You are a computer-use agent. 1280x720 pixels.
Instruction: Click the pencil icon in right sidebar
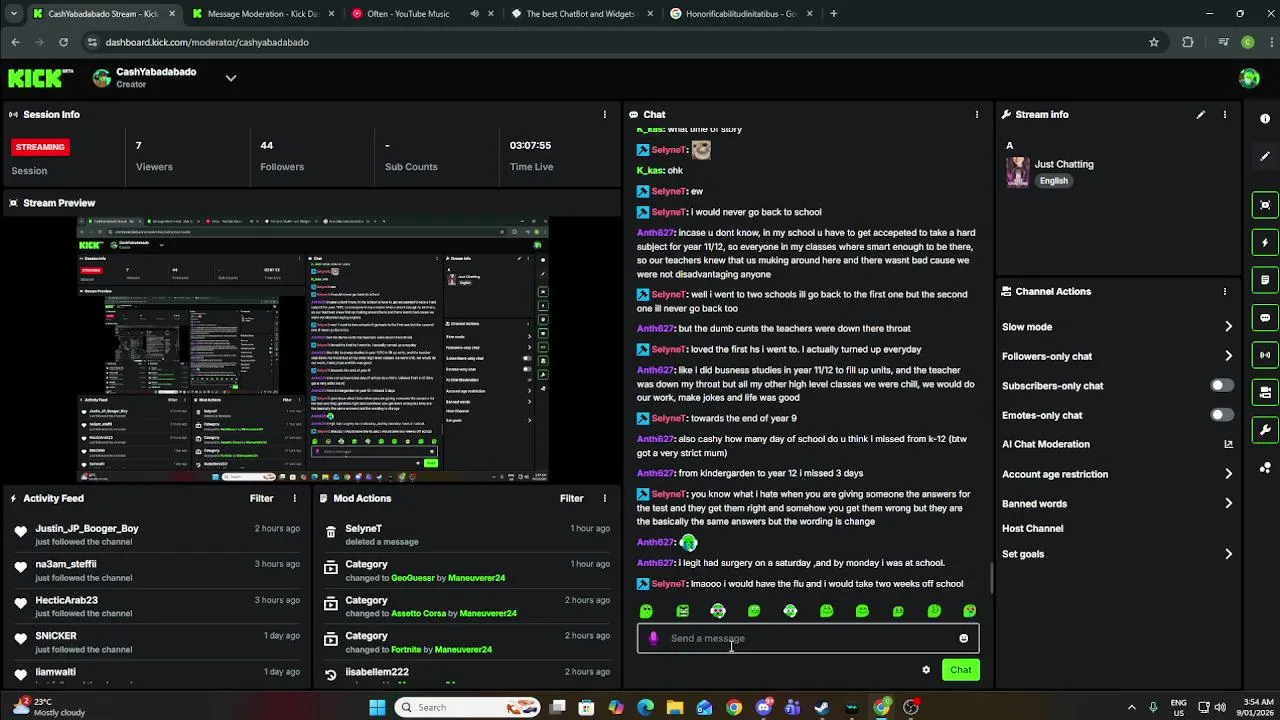1265,156
